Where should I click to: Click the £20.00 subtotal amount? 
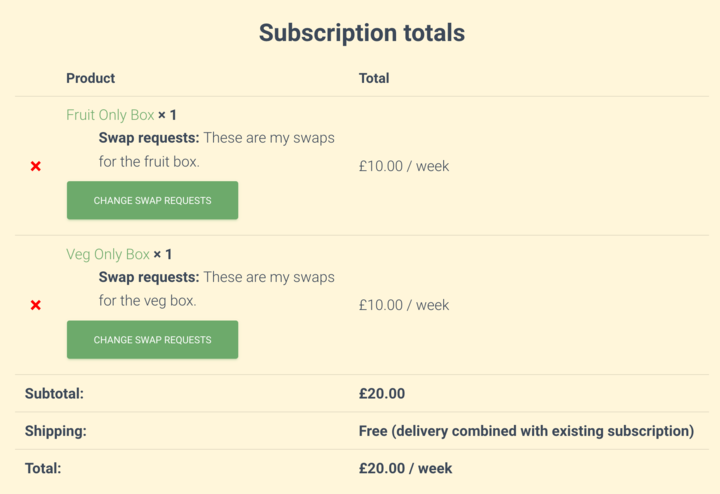click(382, 393)
